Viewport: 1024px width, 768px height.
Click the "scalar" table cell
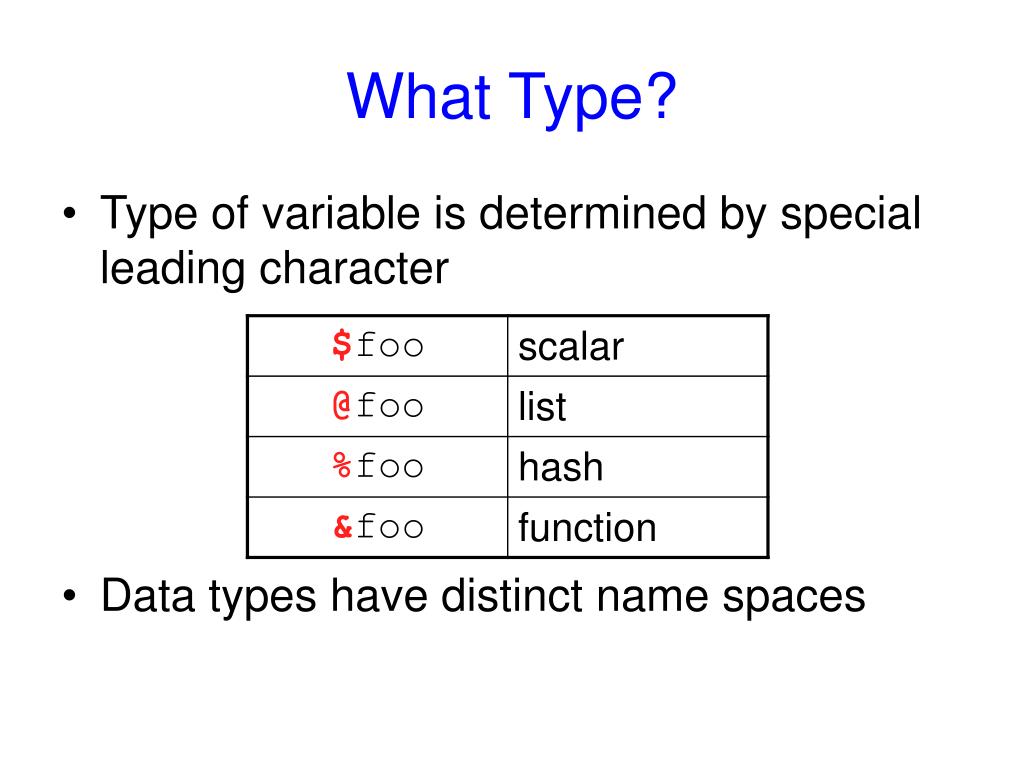pos(637,346)
